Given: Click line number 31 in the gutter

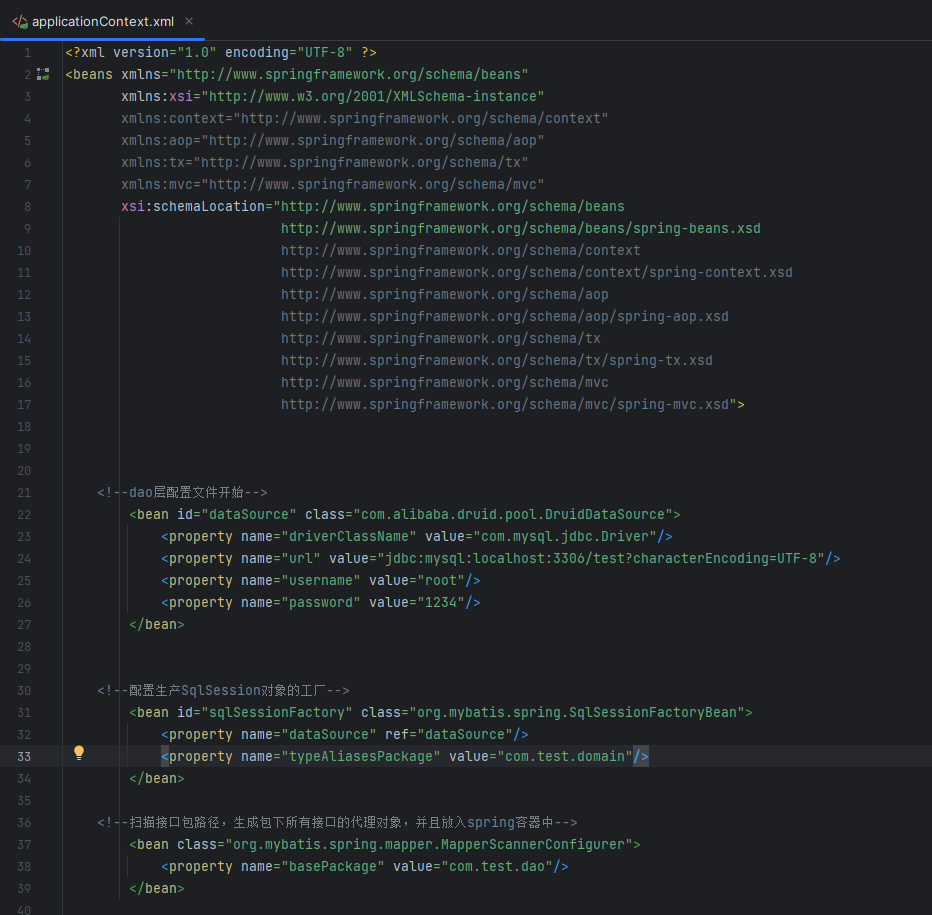Looking at the screenshot, I should pos(24,712).
